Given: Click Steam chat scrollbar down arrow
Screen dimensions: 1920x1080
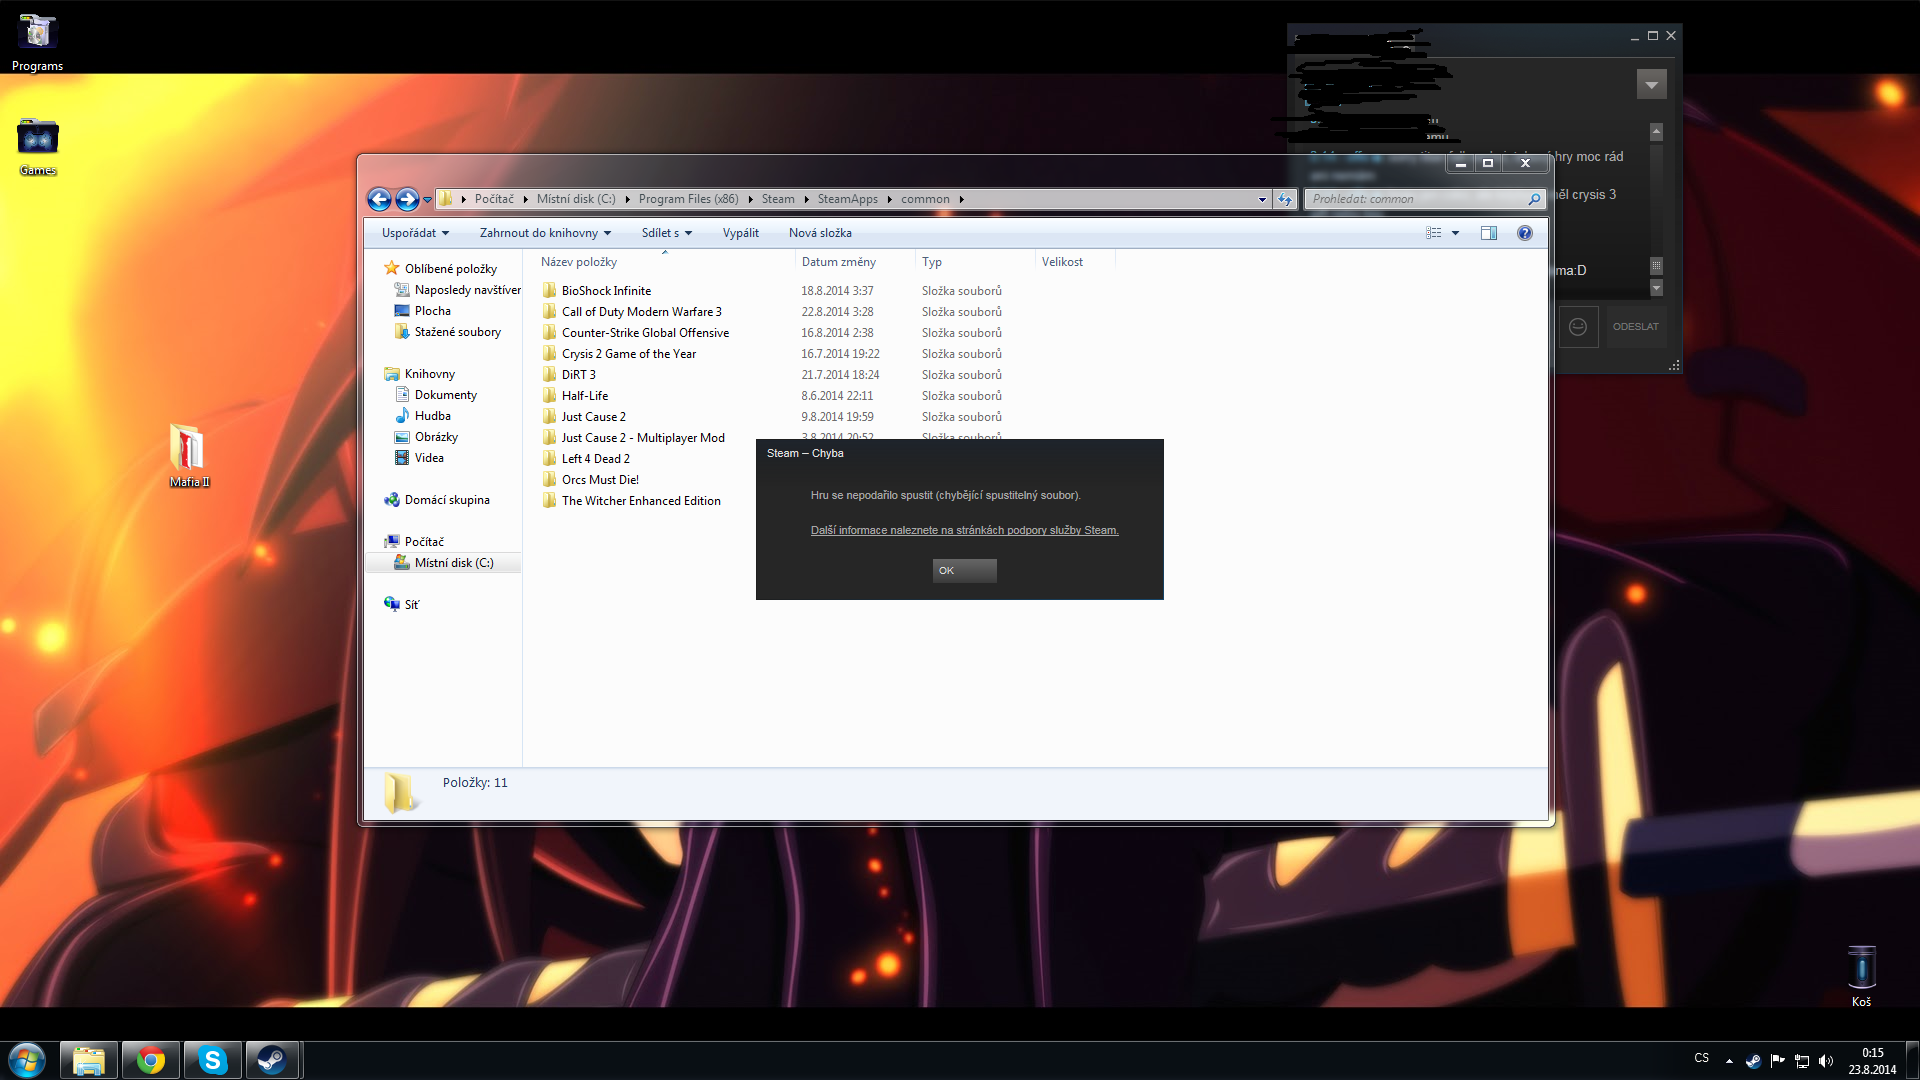Looking at the screenshot, I should pyautogui.click(x=1656, y=288).
